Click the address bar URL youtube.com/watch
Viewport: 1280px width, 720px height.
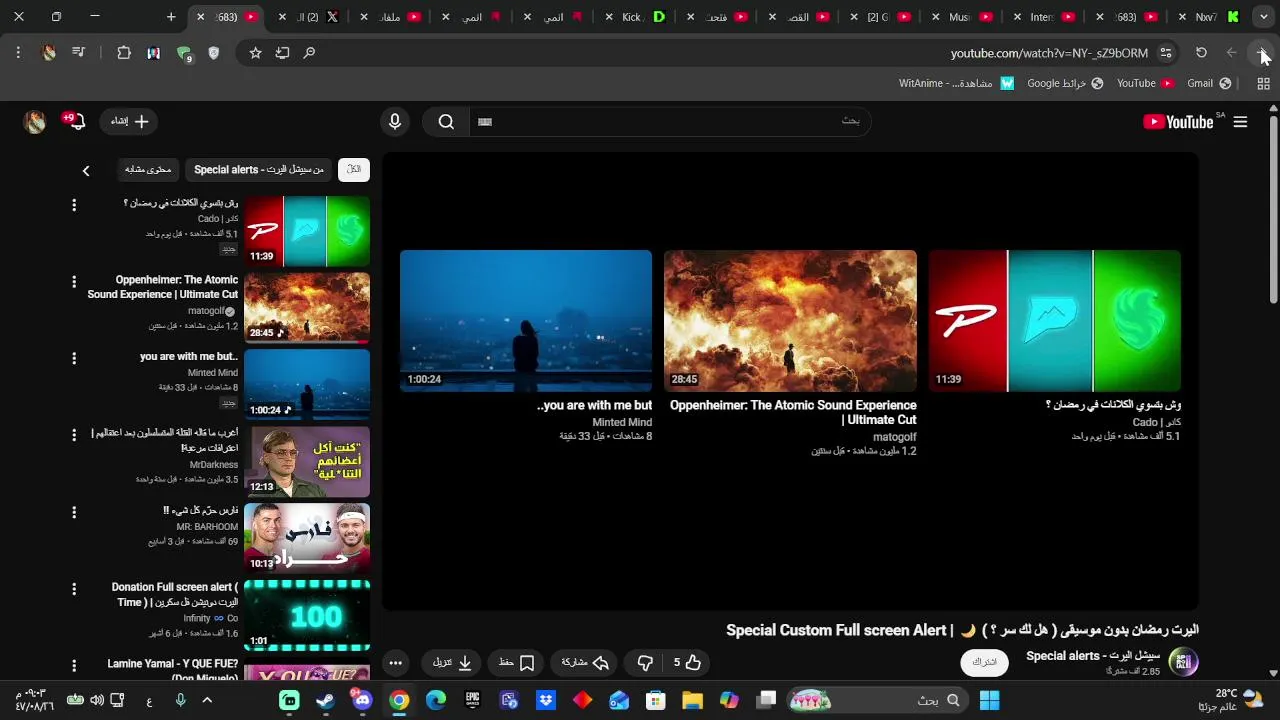1049,53
